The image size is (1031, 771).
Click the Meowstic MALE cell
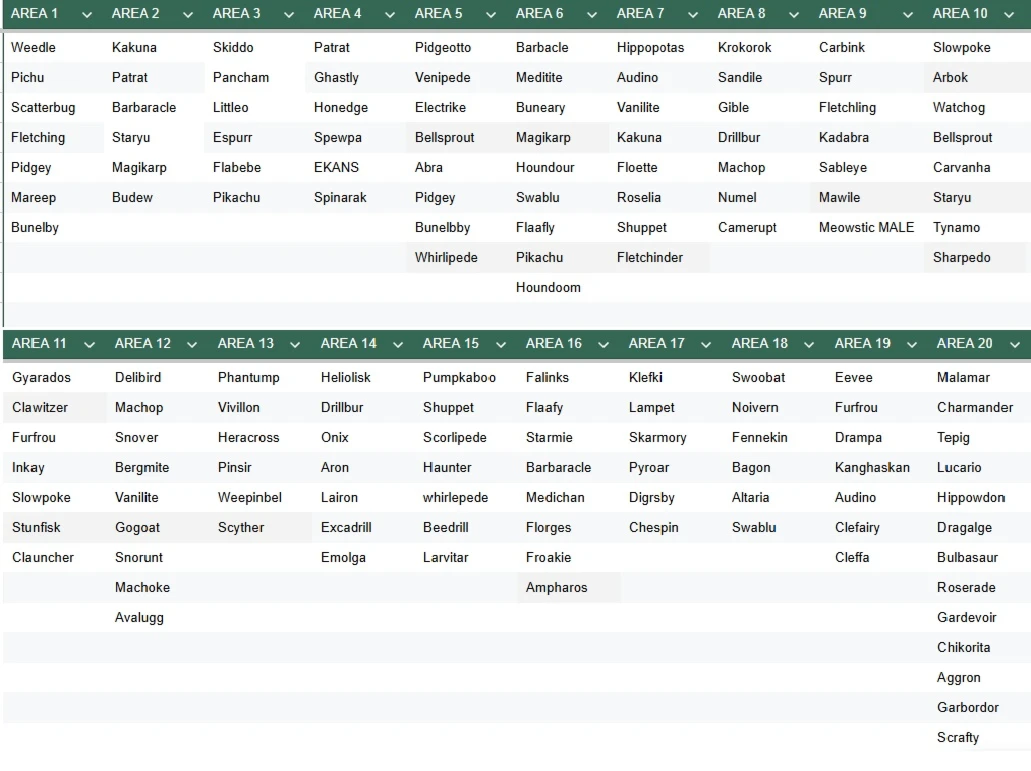[x=866, y=228]
